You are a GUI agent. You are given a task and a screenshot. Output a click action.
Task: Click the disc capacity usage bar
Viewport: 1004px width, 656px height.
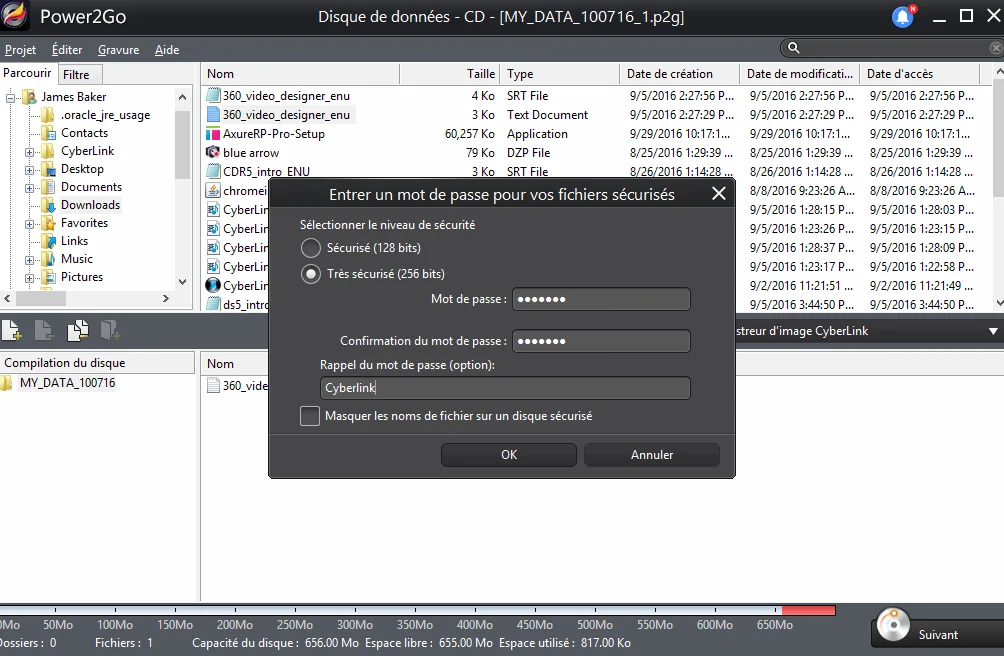click(x=417, y=611)
